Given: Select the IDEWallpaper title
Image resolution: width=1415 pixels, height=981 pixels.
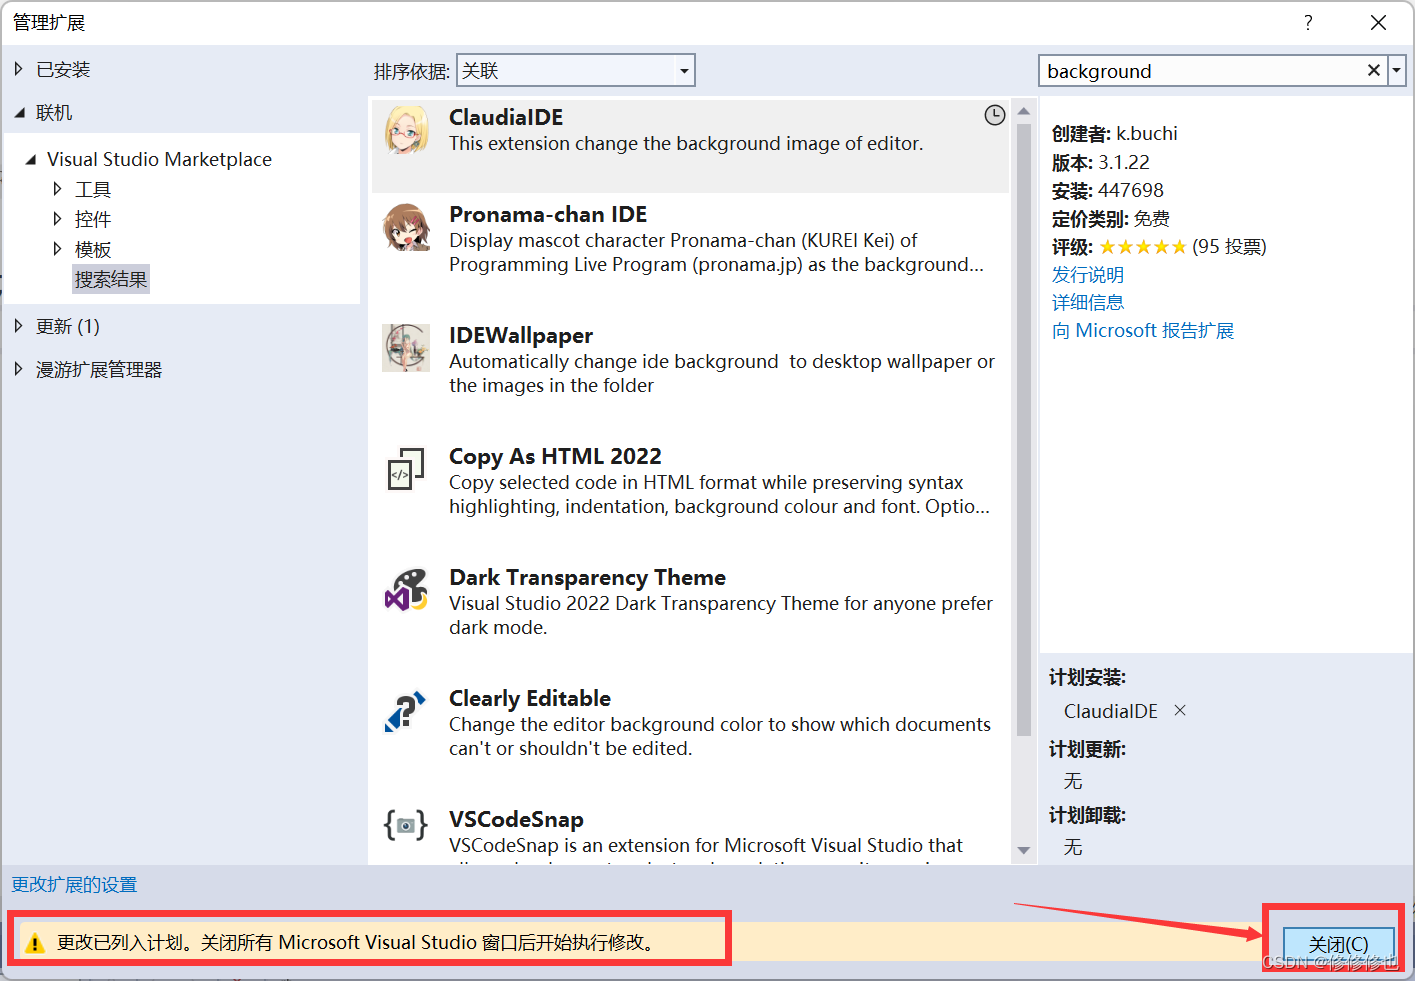Looking at the screenshot, I should coord(521,335).
